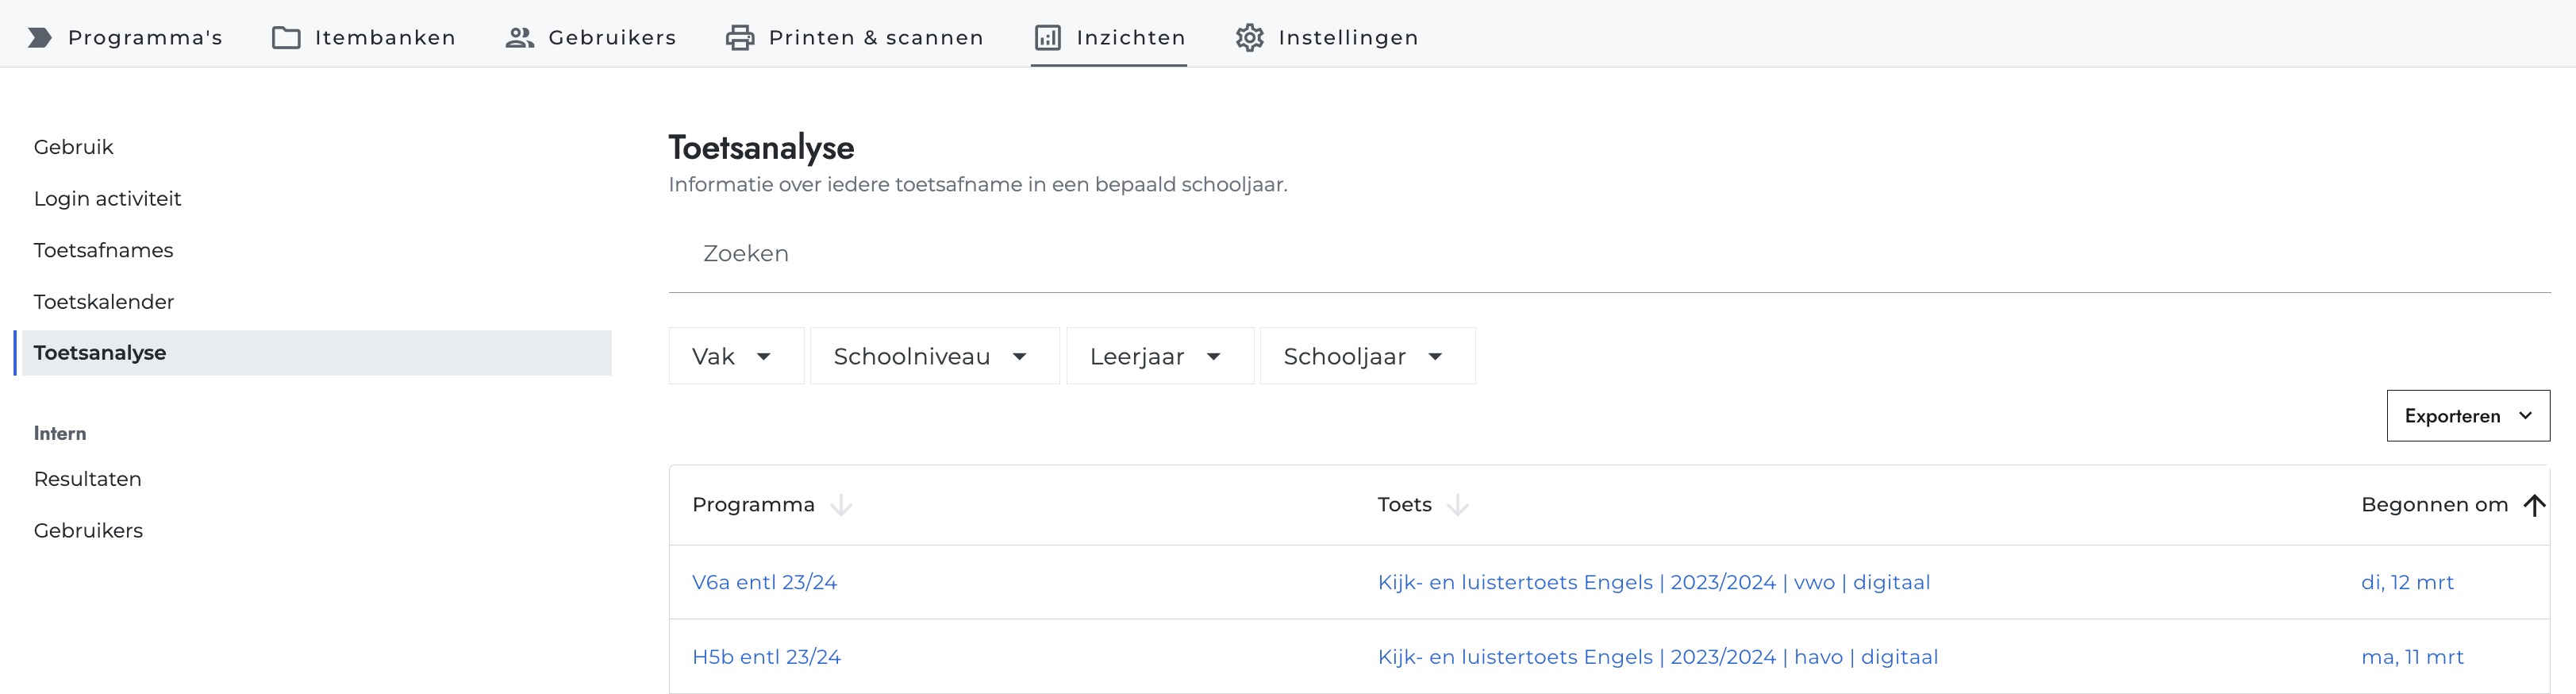Image resolution: width=2576 pixels, height=694 pixels.
Task: Click the Instellingen gear icon
Action: pyautogui.click(x=1249, y=38)
